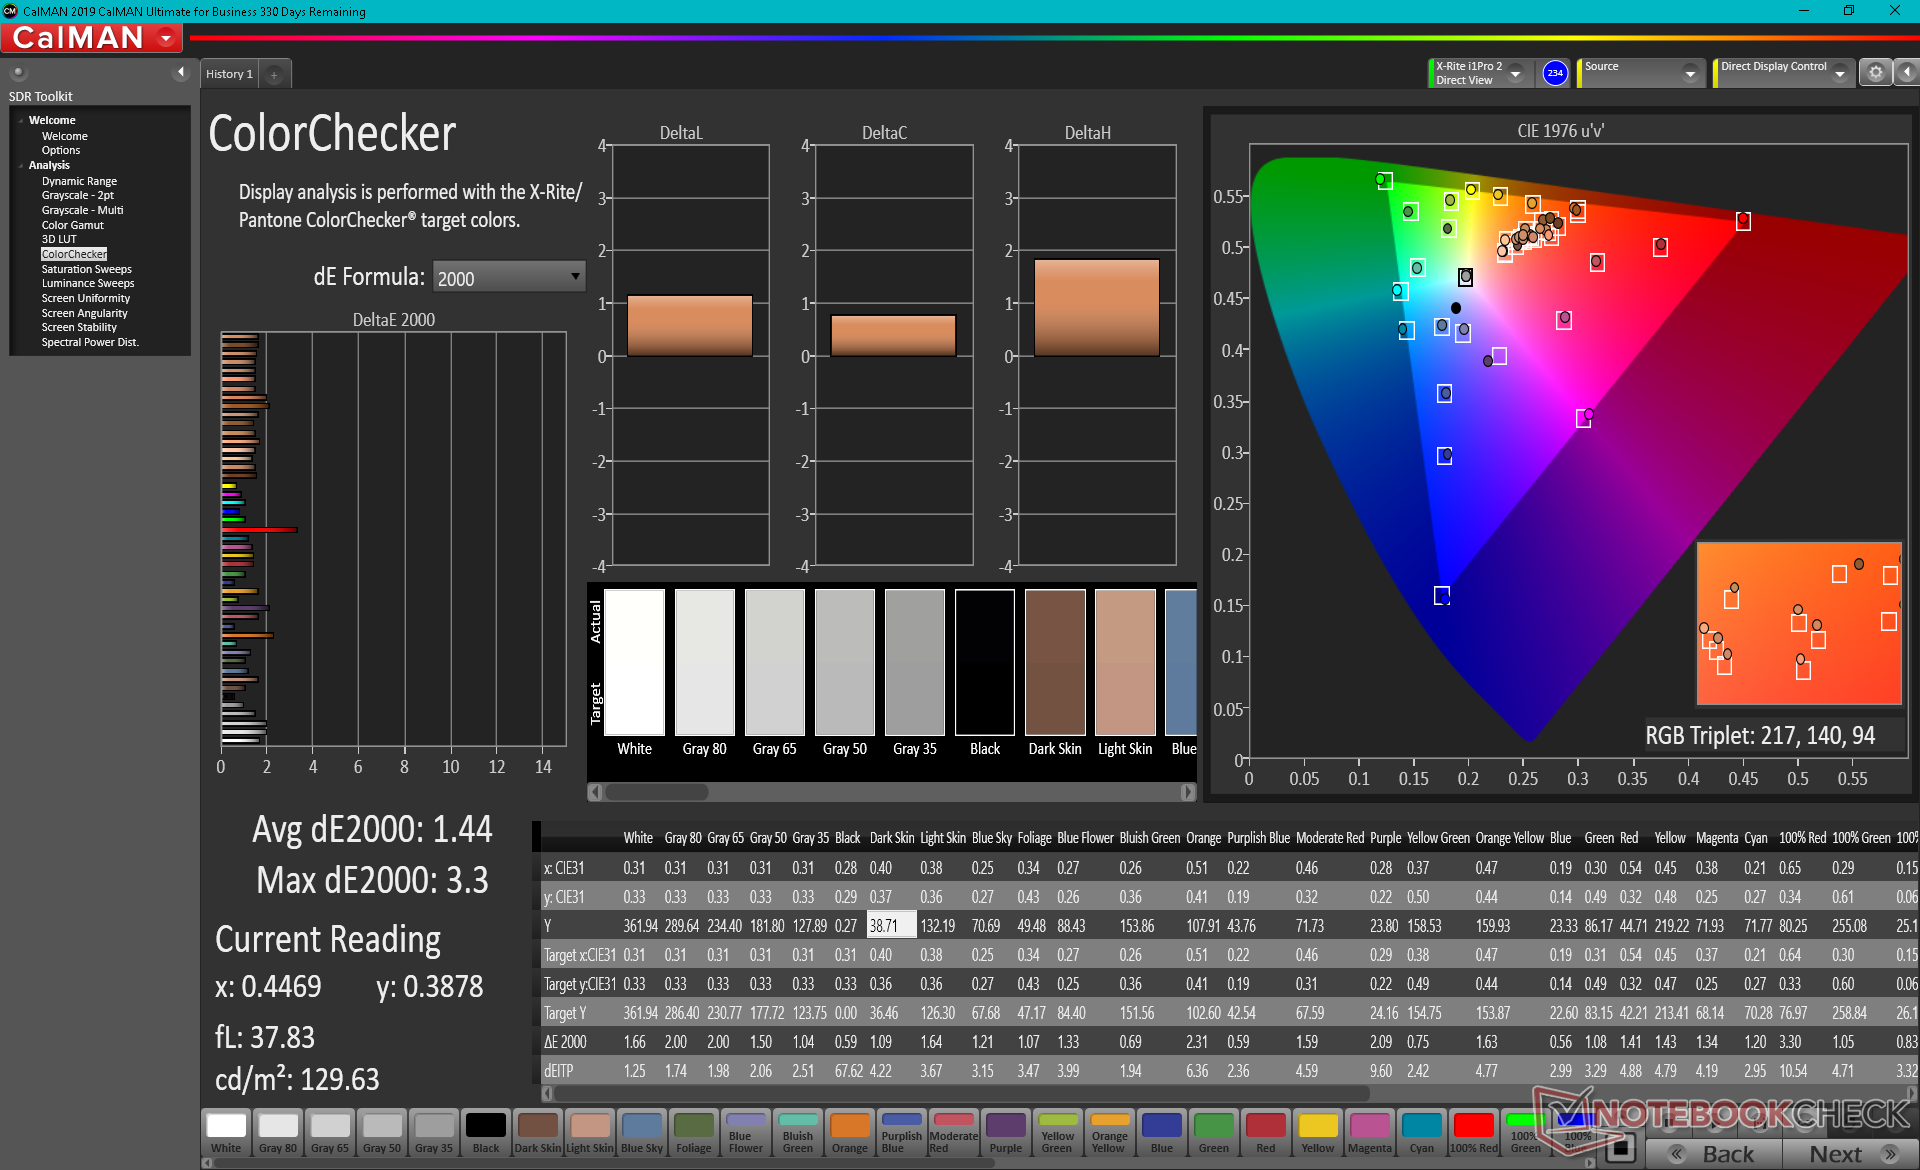Viewport: 1920px width, 1170px height.
Task: Select the Dark Skin color swatch
Action: pyautogui.click(x=537, y=1132)
